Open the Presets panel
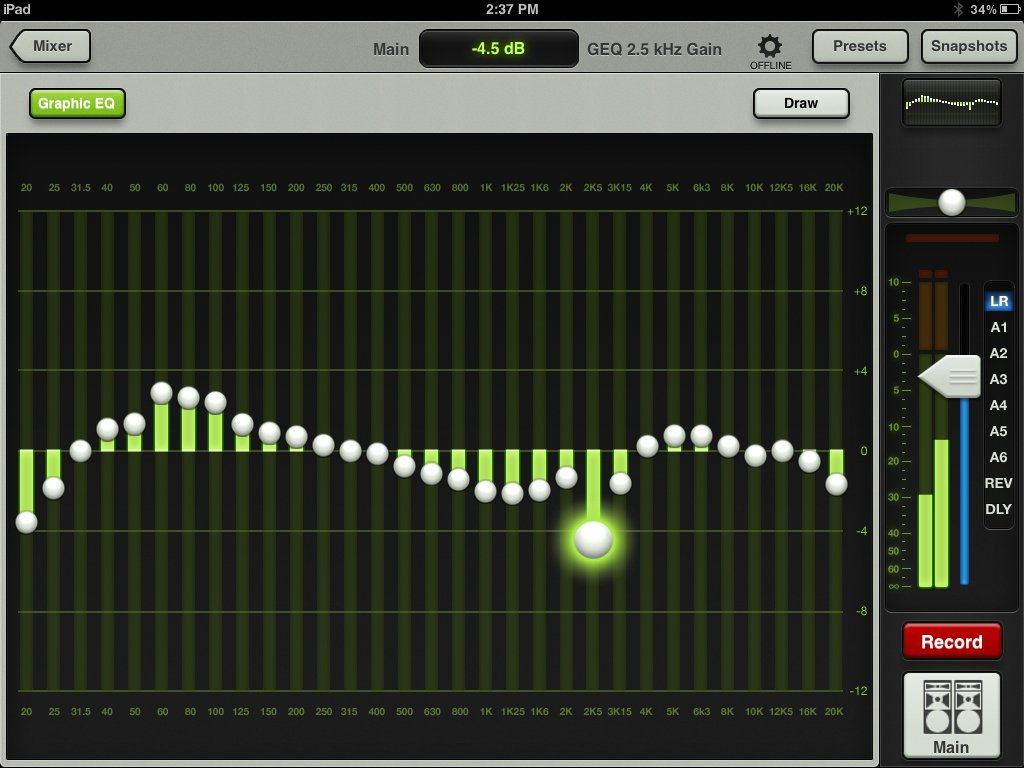 [x=860, y=46]
